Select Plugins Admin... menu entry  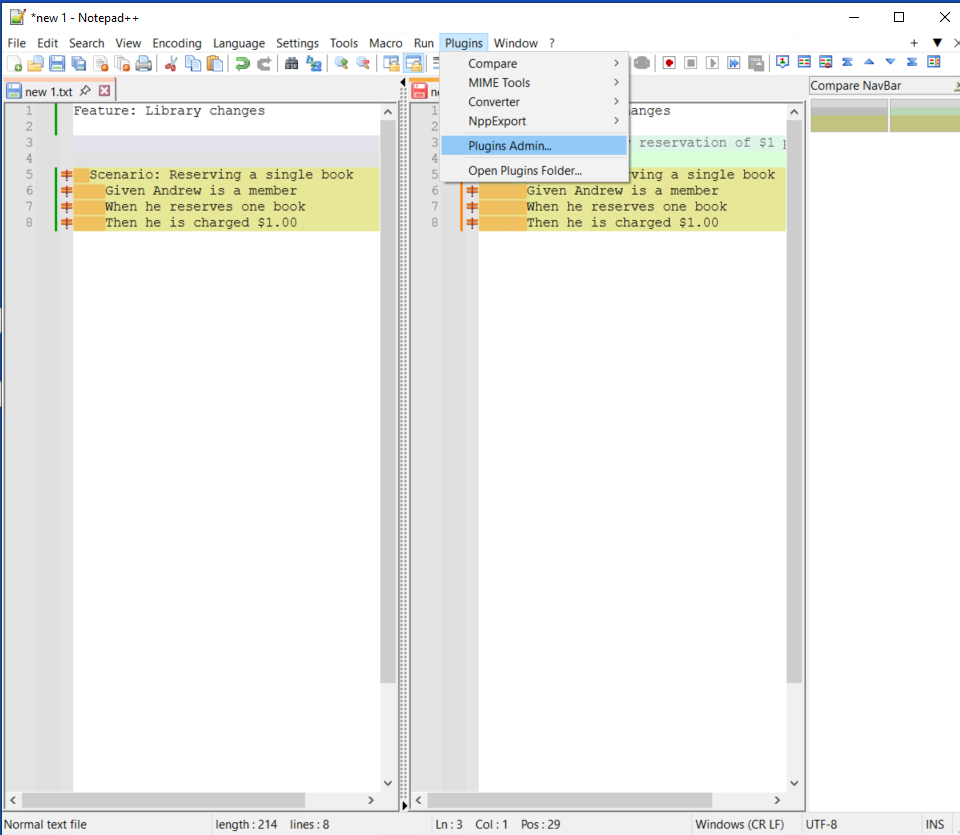(x=534, y=146)
